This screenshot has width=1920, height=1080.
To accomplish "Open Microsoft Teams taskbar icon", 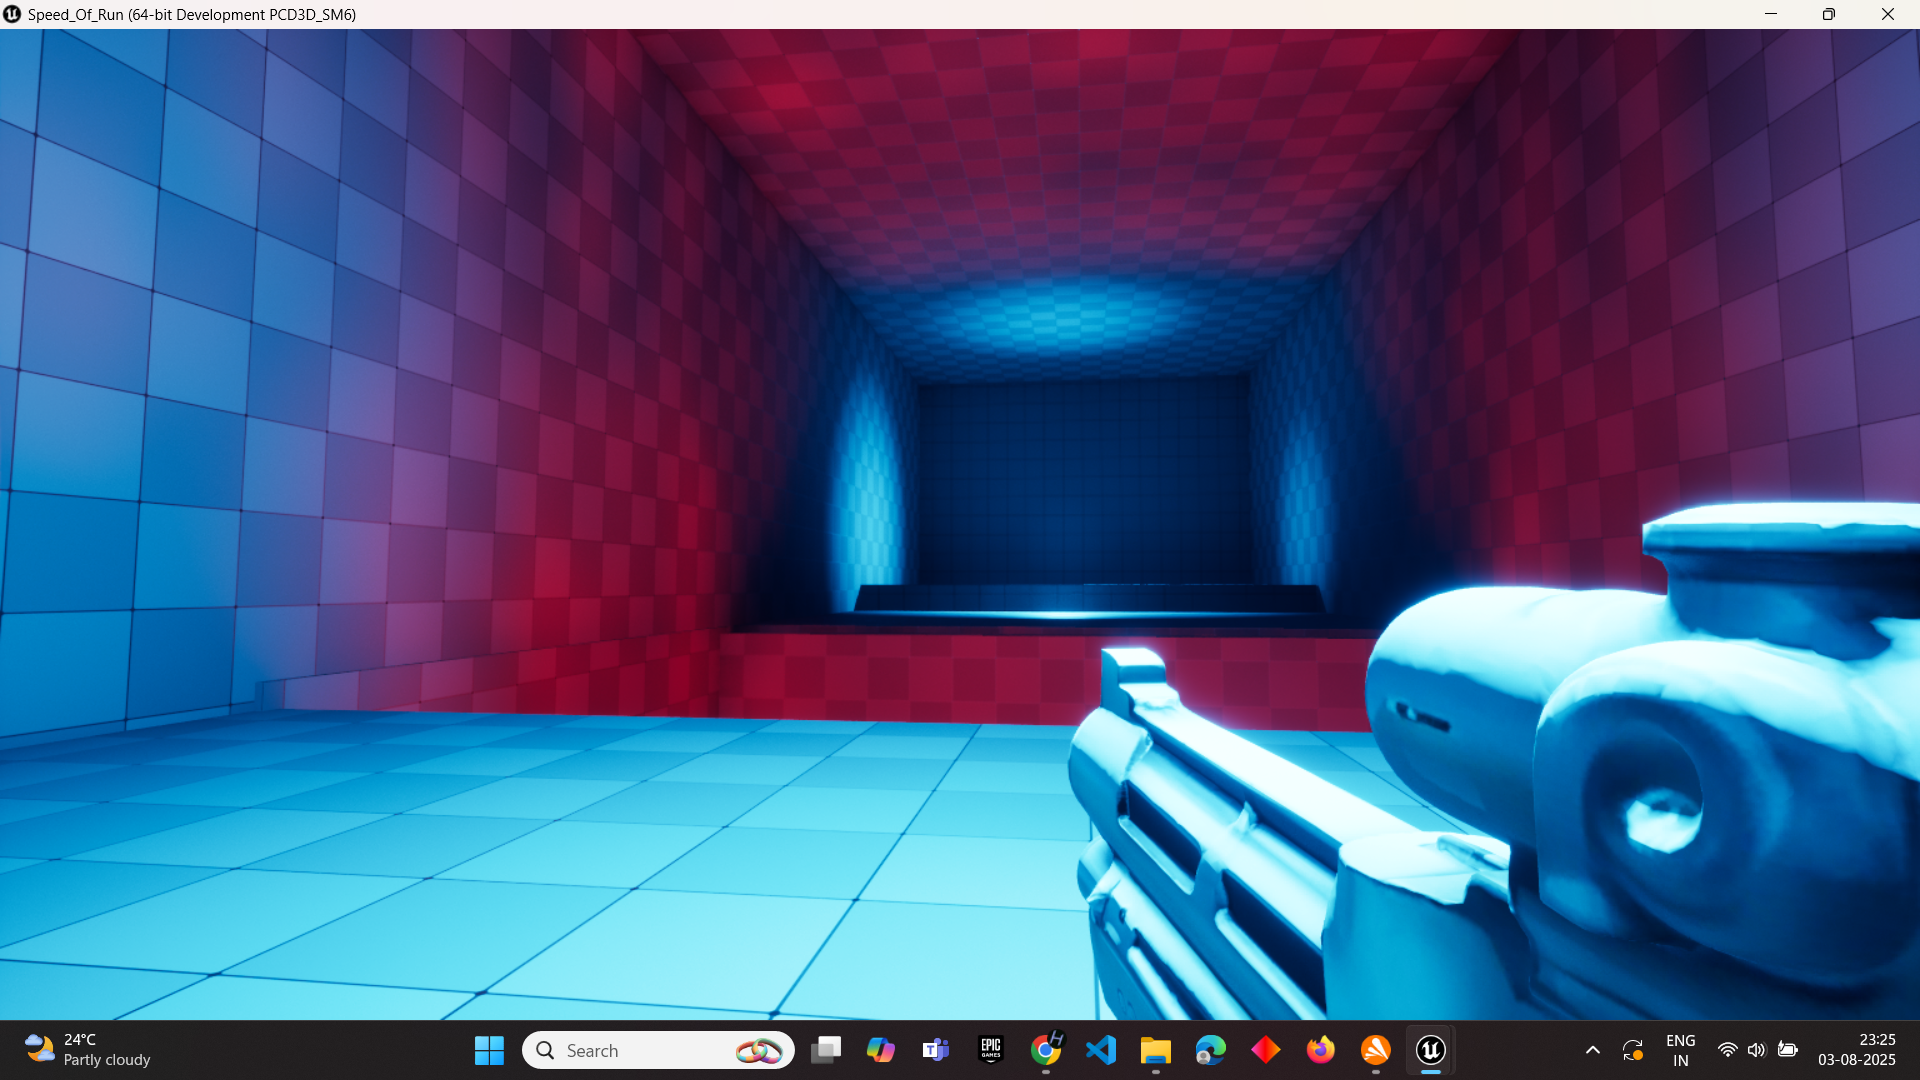I will coord(936,1050).
